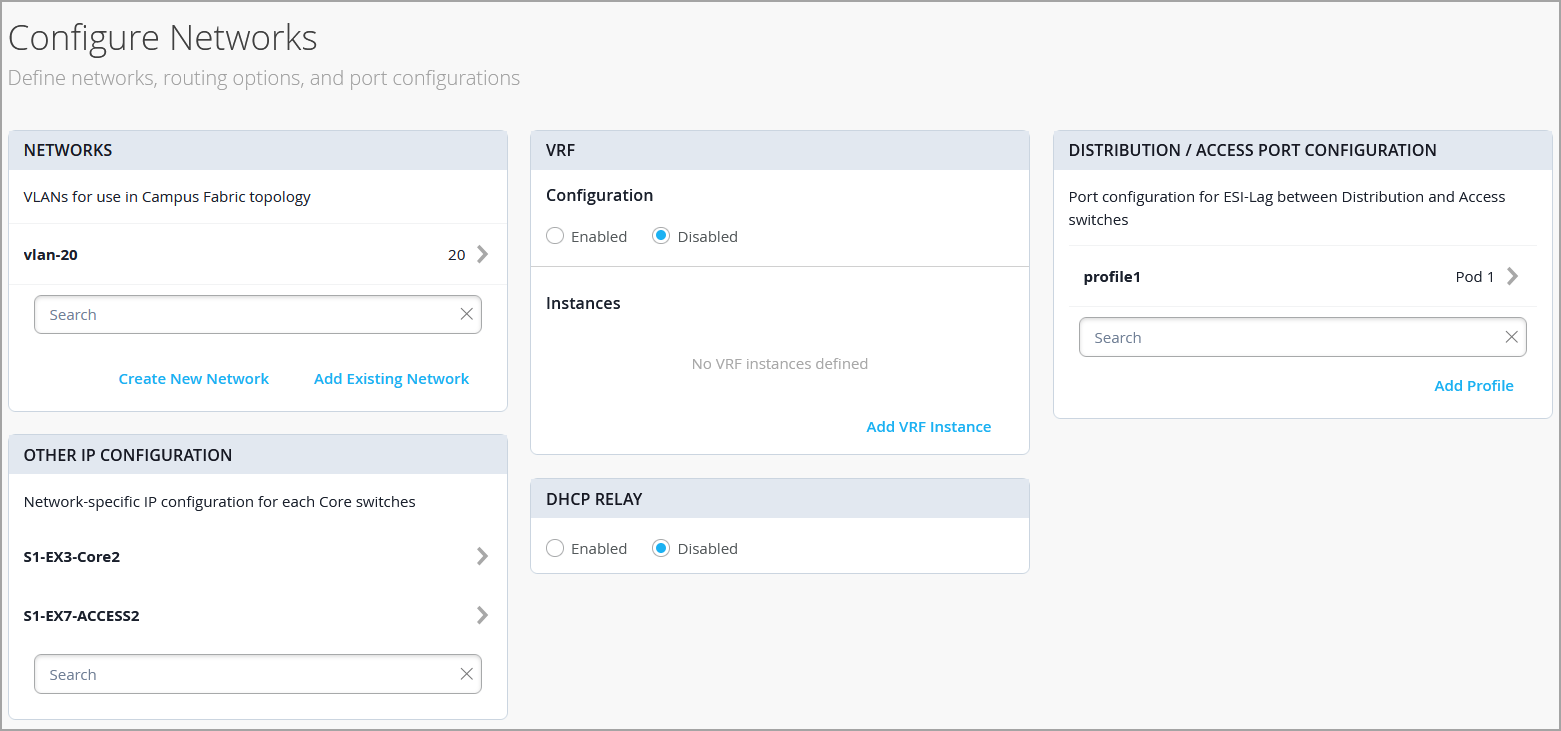1561x731 pixels.
Task: Focus the Networks search input
Action: (258, 314)
